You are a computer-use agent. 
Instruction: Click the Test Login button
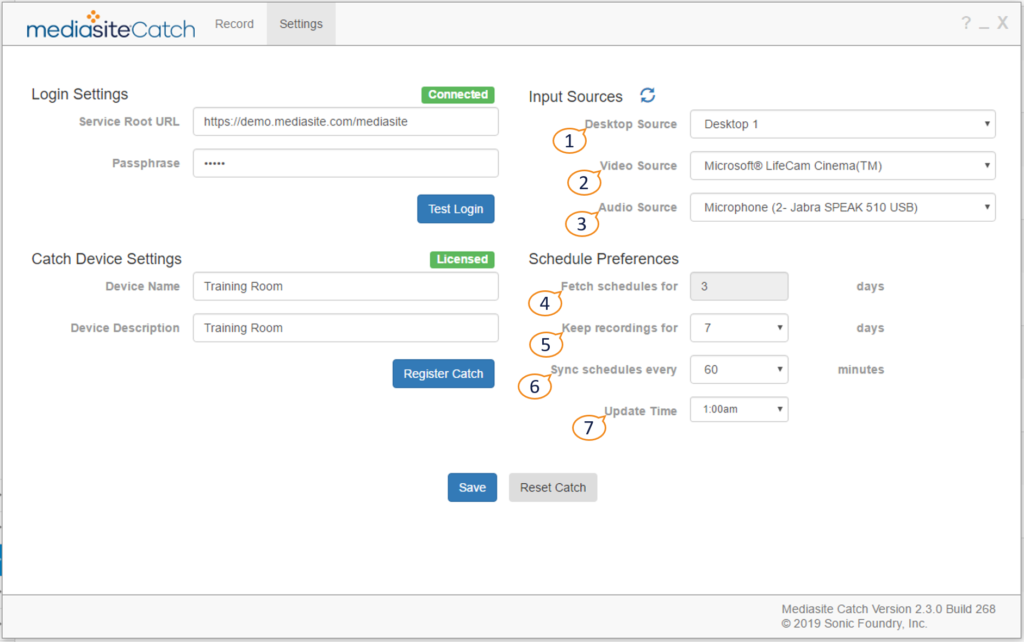456,209
